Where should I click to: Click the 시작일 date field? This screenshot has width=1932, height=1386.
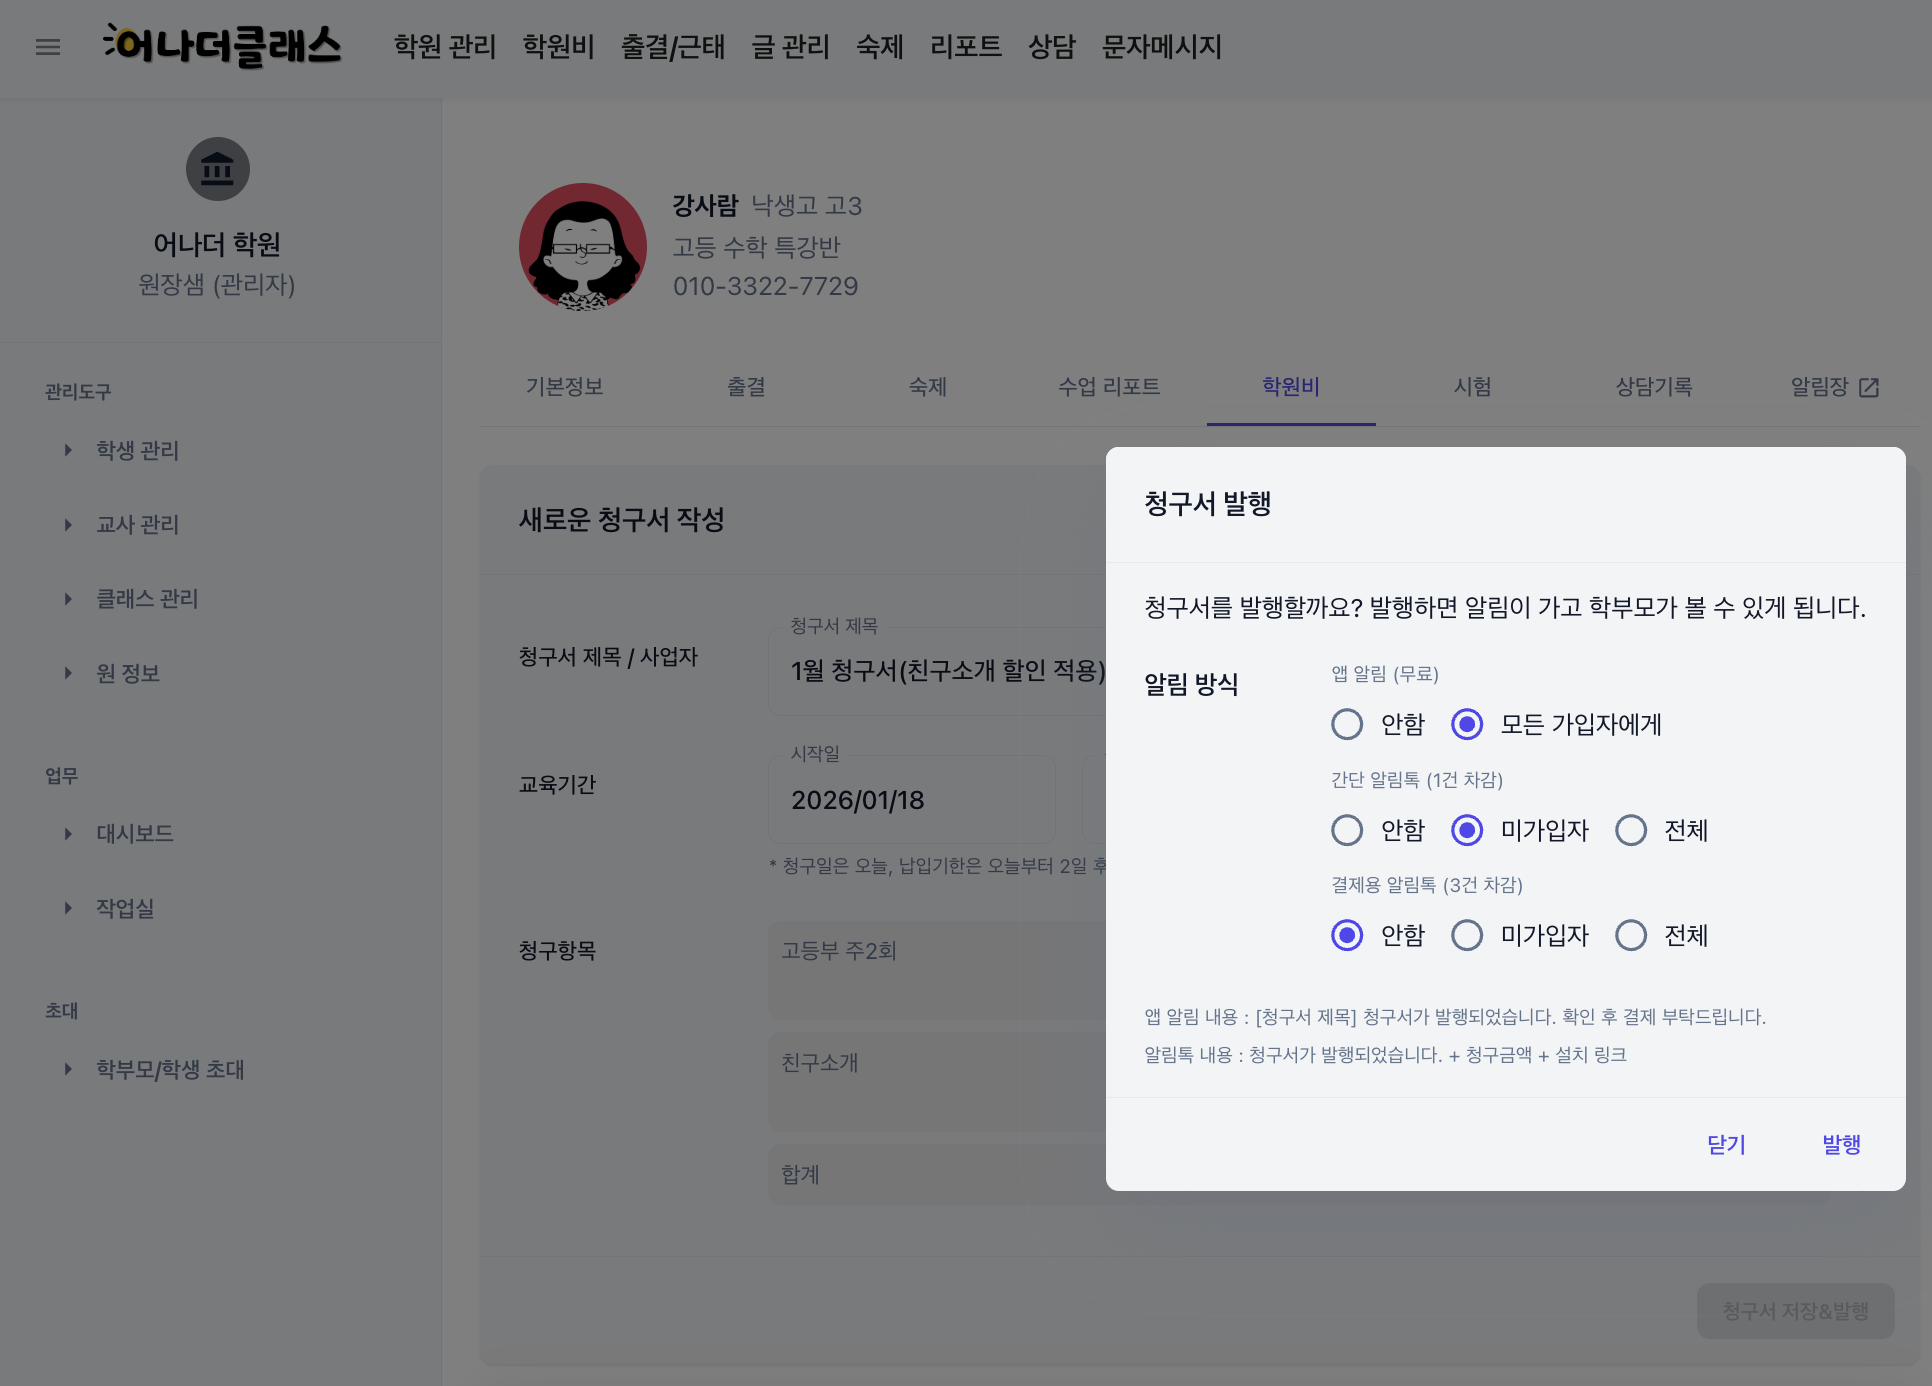[910, 800]
